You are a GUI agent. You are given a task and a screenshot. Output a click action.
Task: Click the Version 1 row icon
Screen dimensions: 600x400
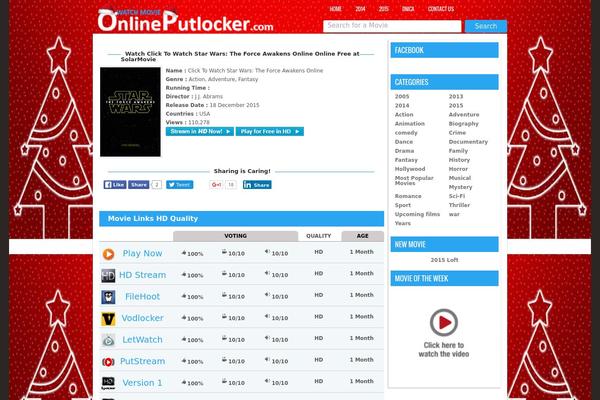pos(108,383)
